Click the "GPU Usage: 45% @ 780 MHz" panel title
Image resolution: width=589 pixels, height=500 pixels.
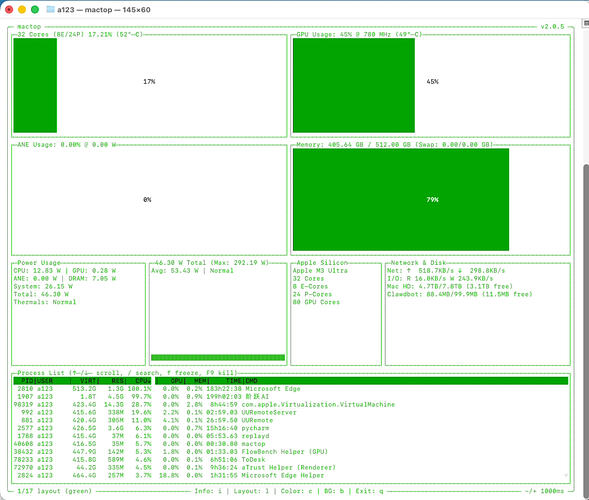point(359,35)
